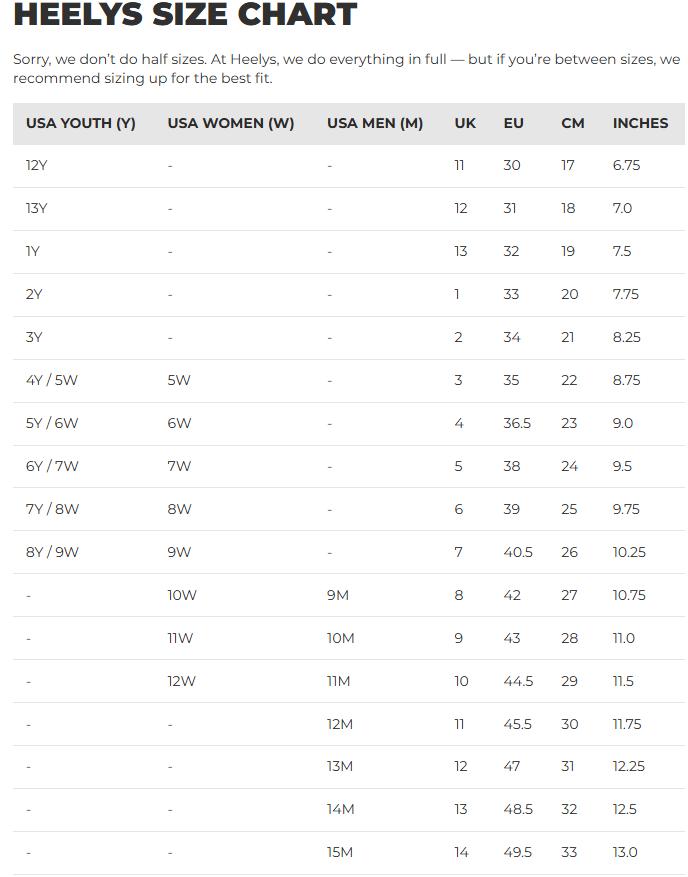Screen dimensions: 688x877
Task: Click the 10.25 inches cell
Action: pyautogui.click(x=629, y=552)
